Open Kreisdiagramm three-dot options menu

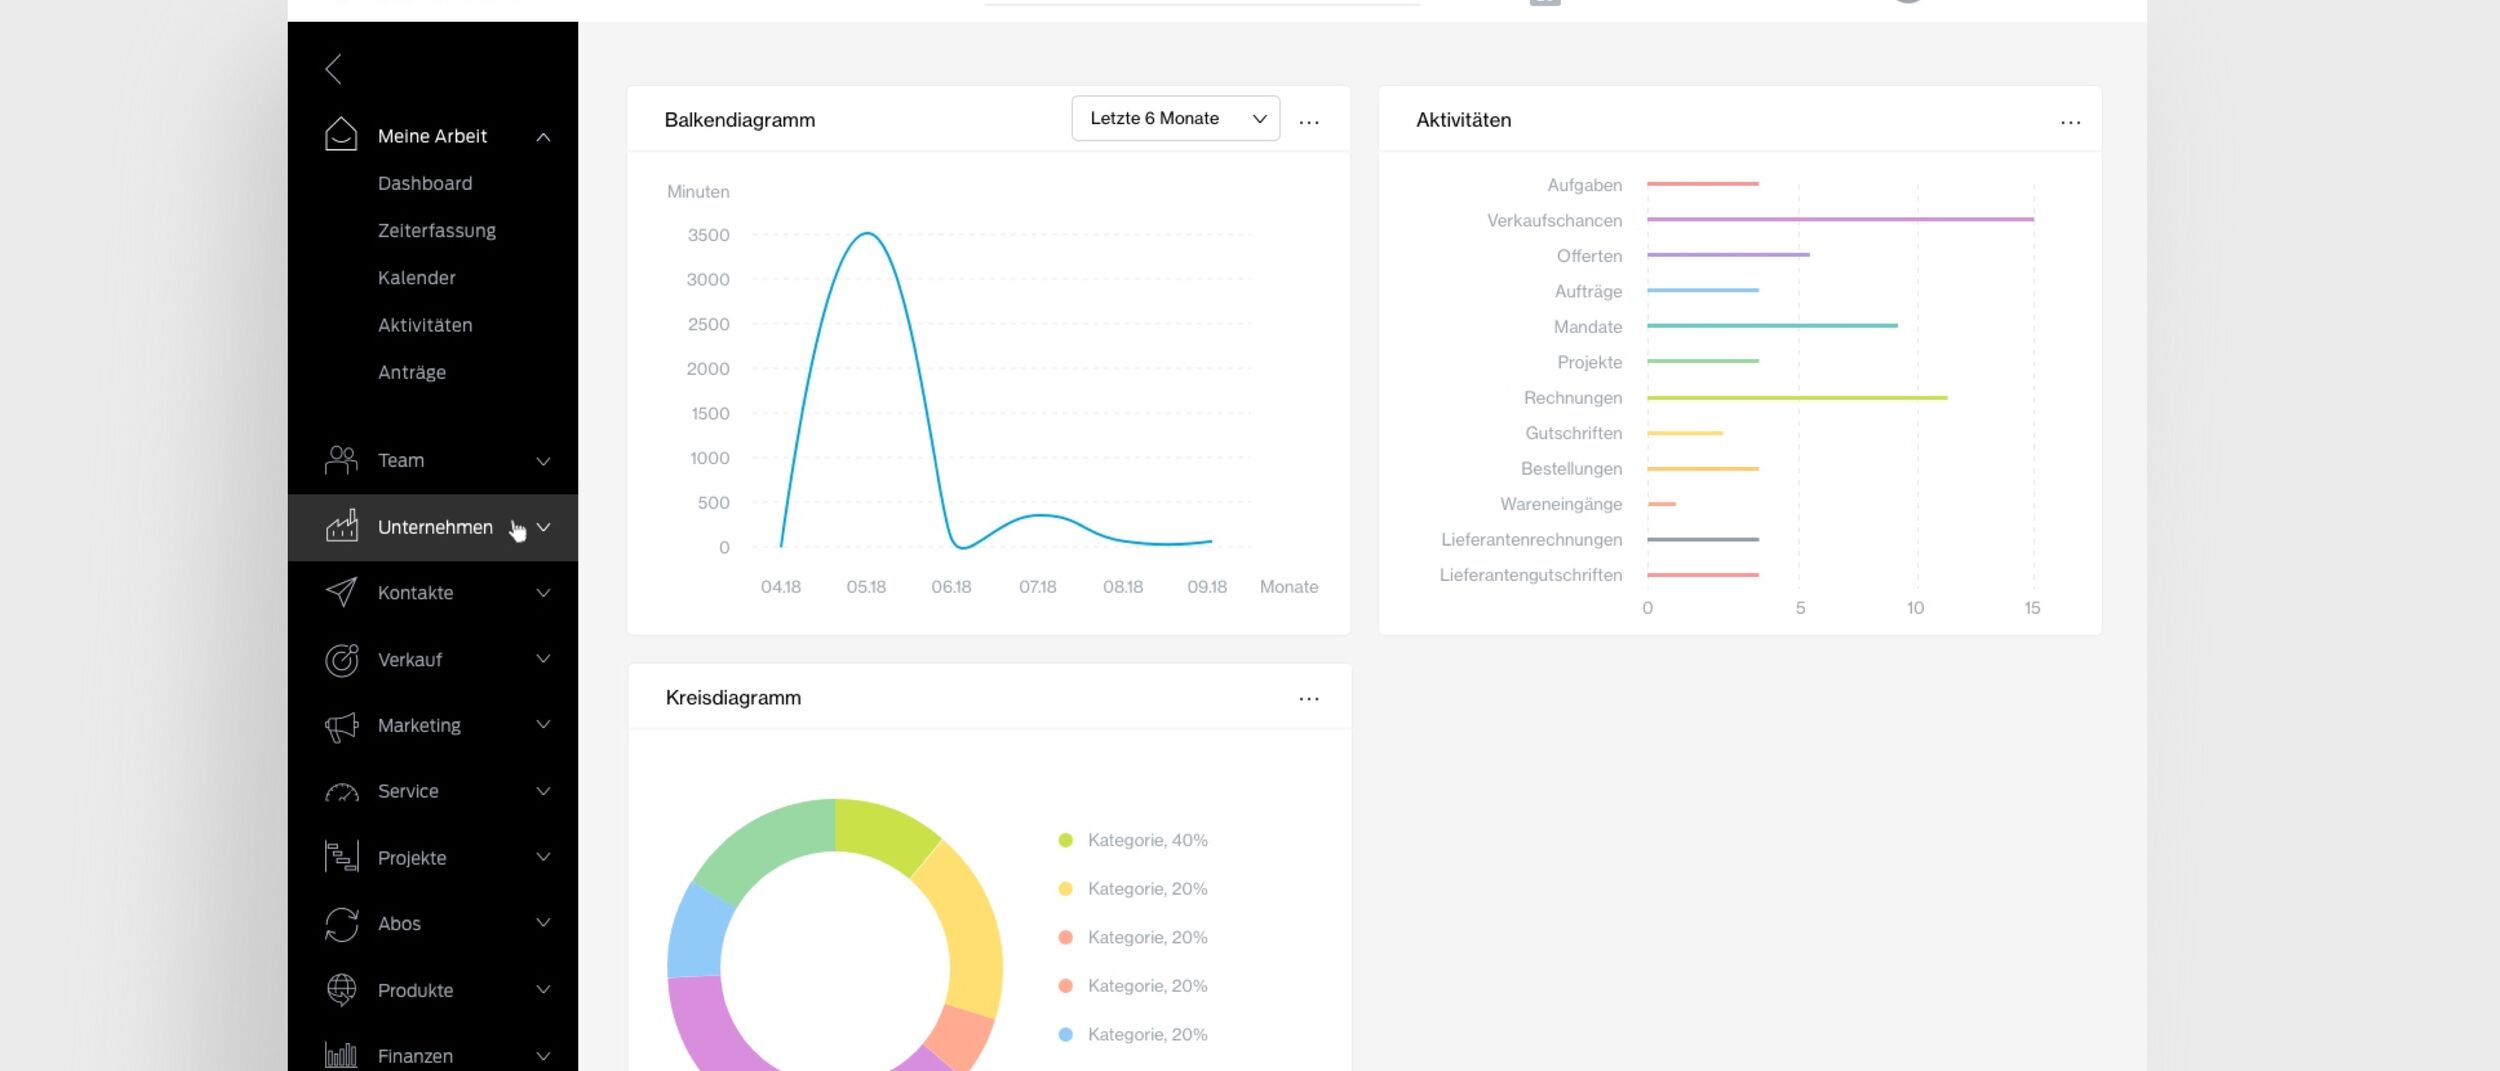tap(1309, 699)
